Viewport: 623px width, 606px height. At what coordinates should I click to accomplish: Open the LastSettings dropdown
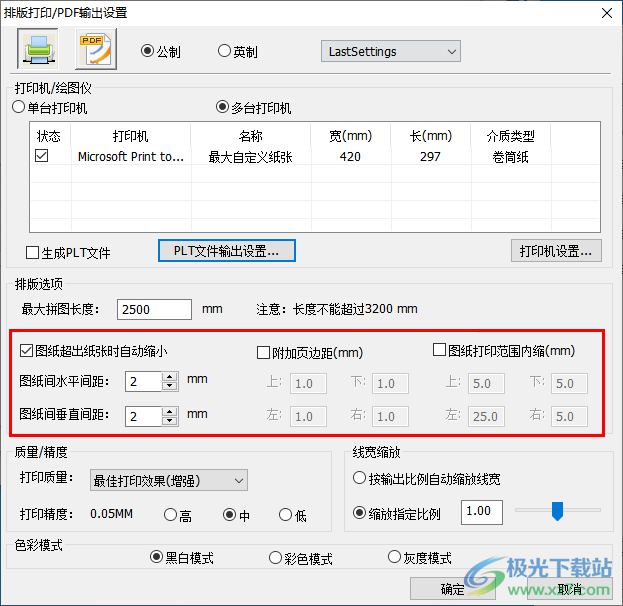tap(391, 51)
